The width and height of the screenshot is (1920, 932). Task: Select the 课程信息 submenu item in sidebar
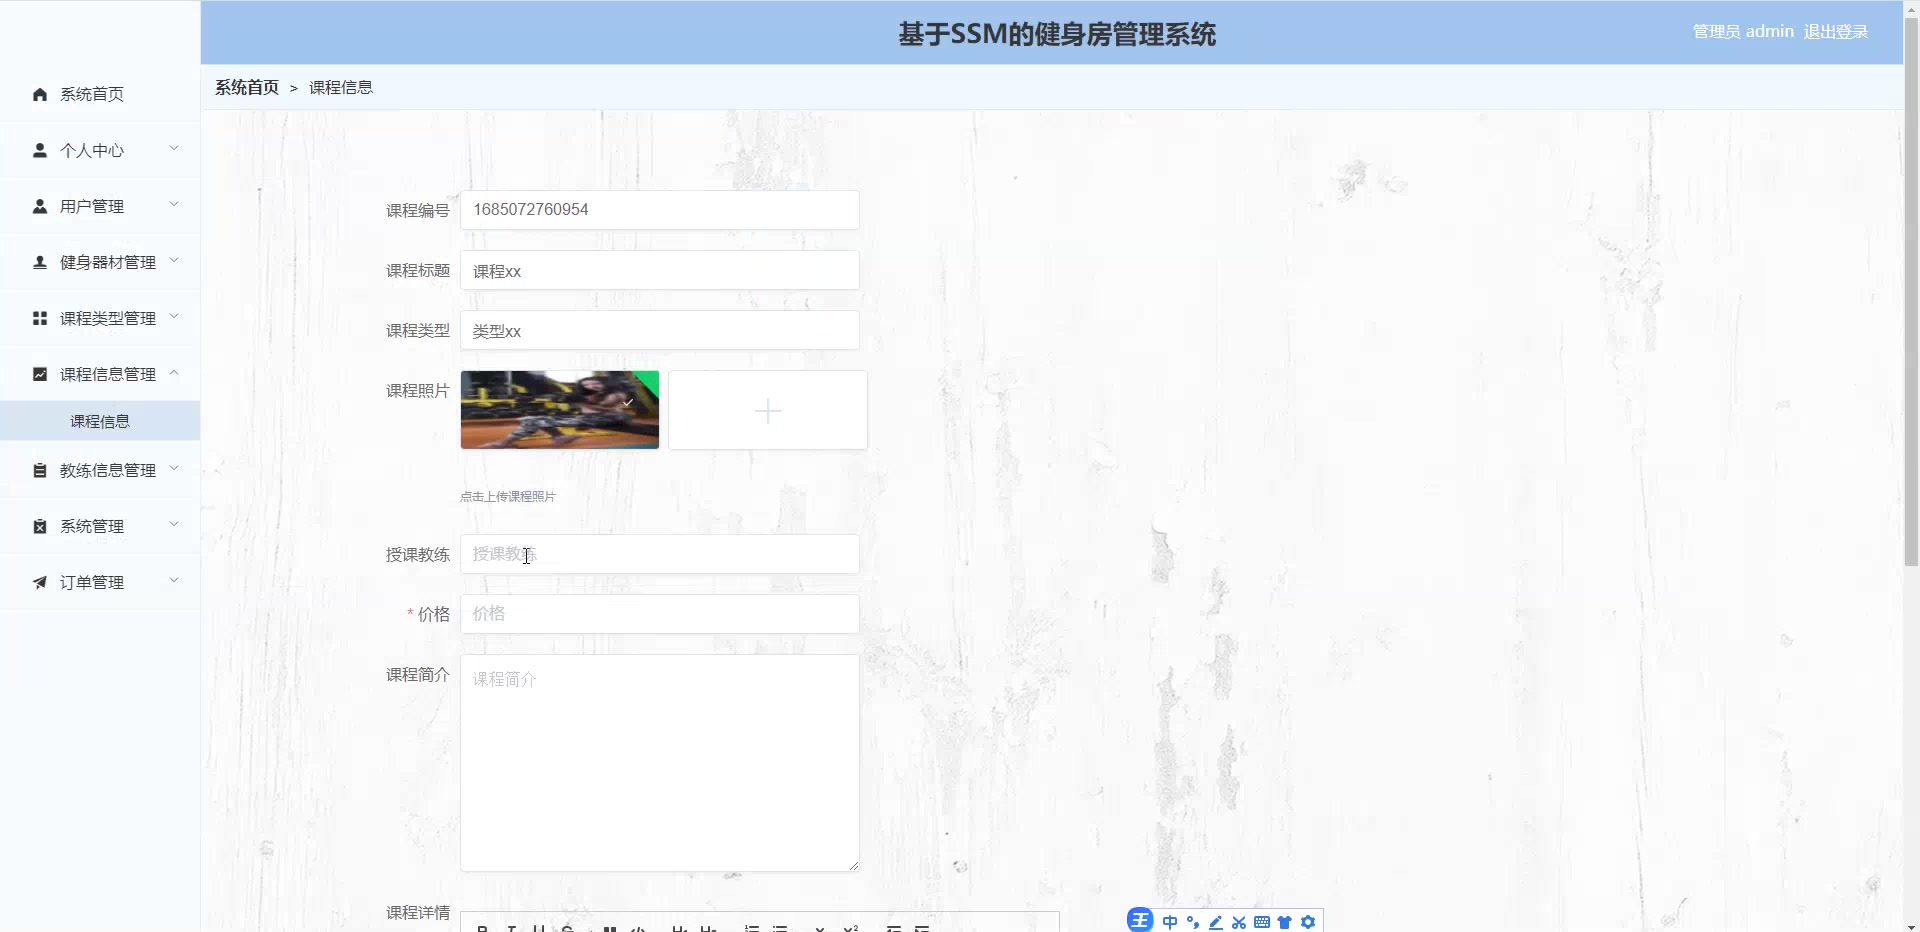coord(100,421)
